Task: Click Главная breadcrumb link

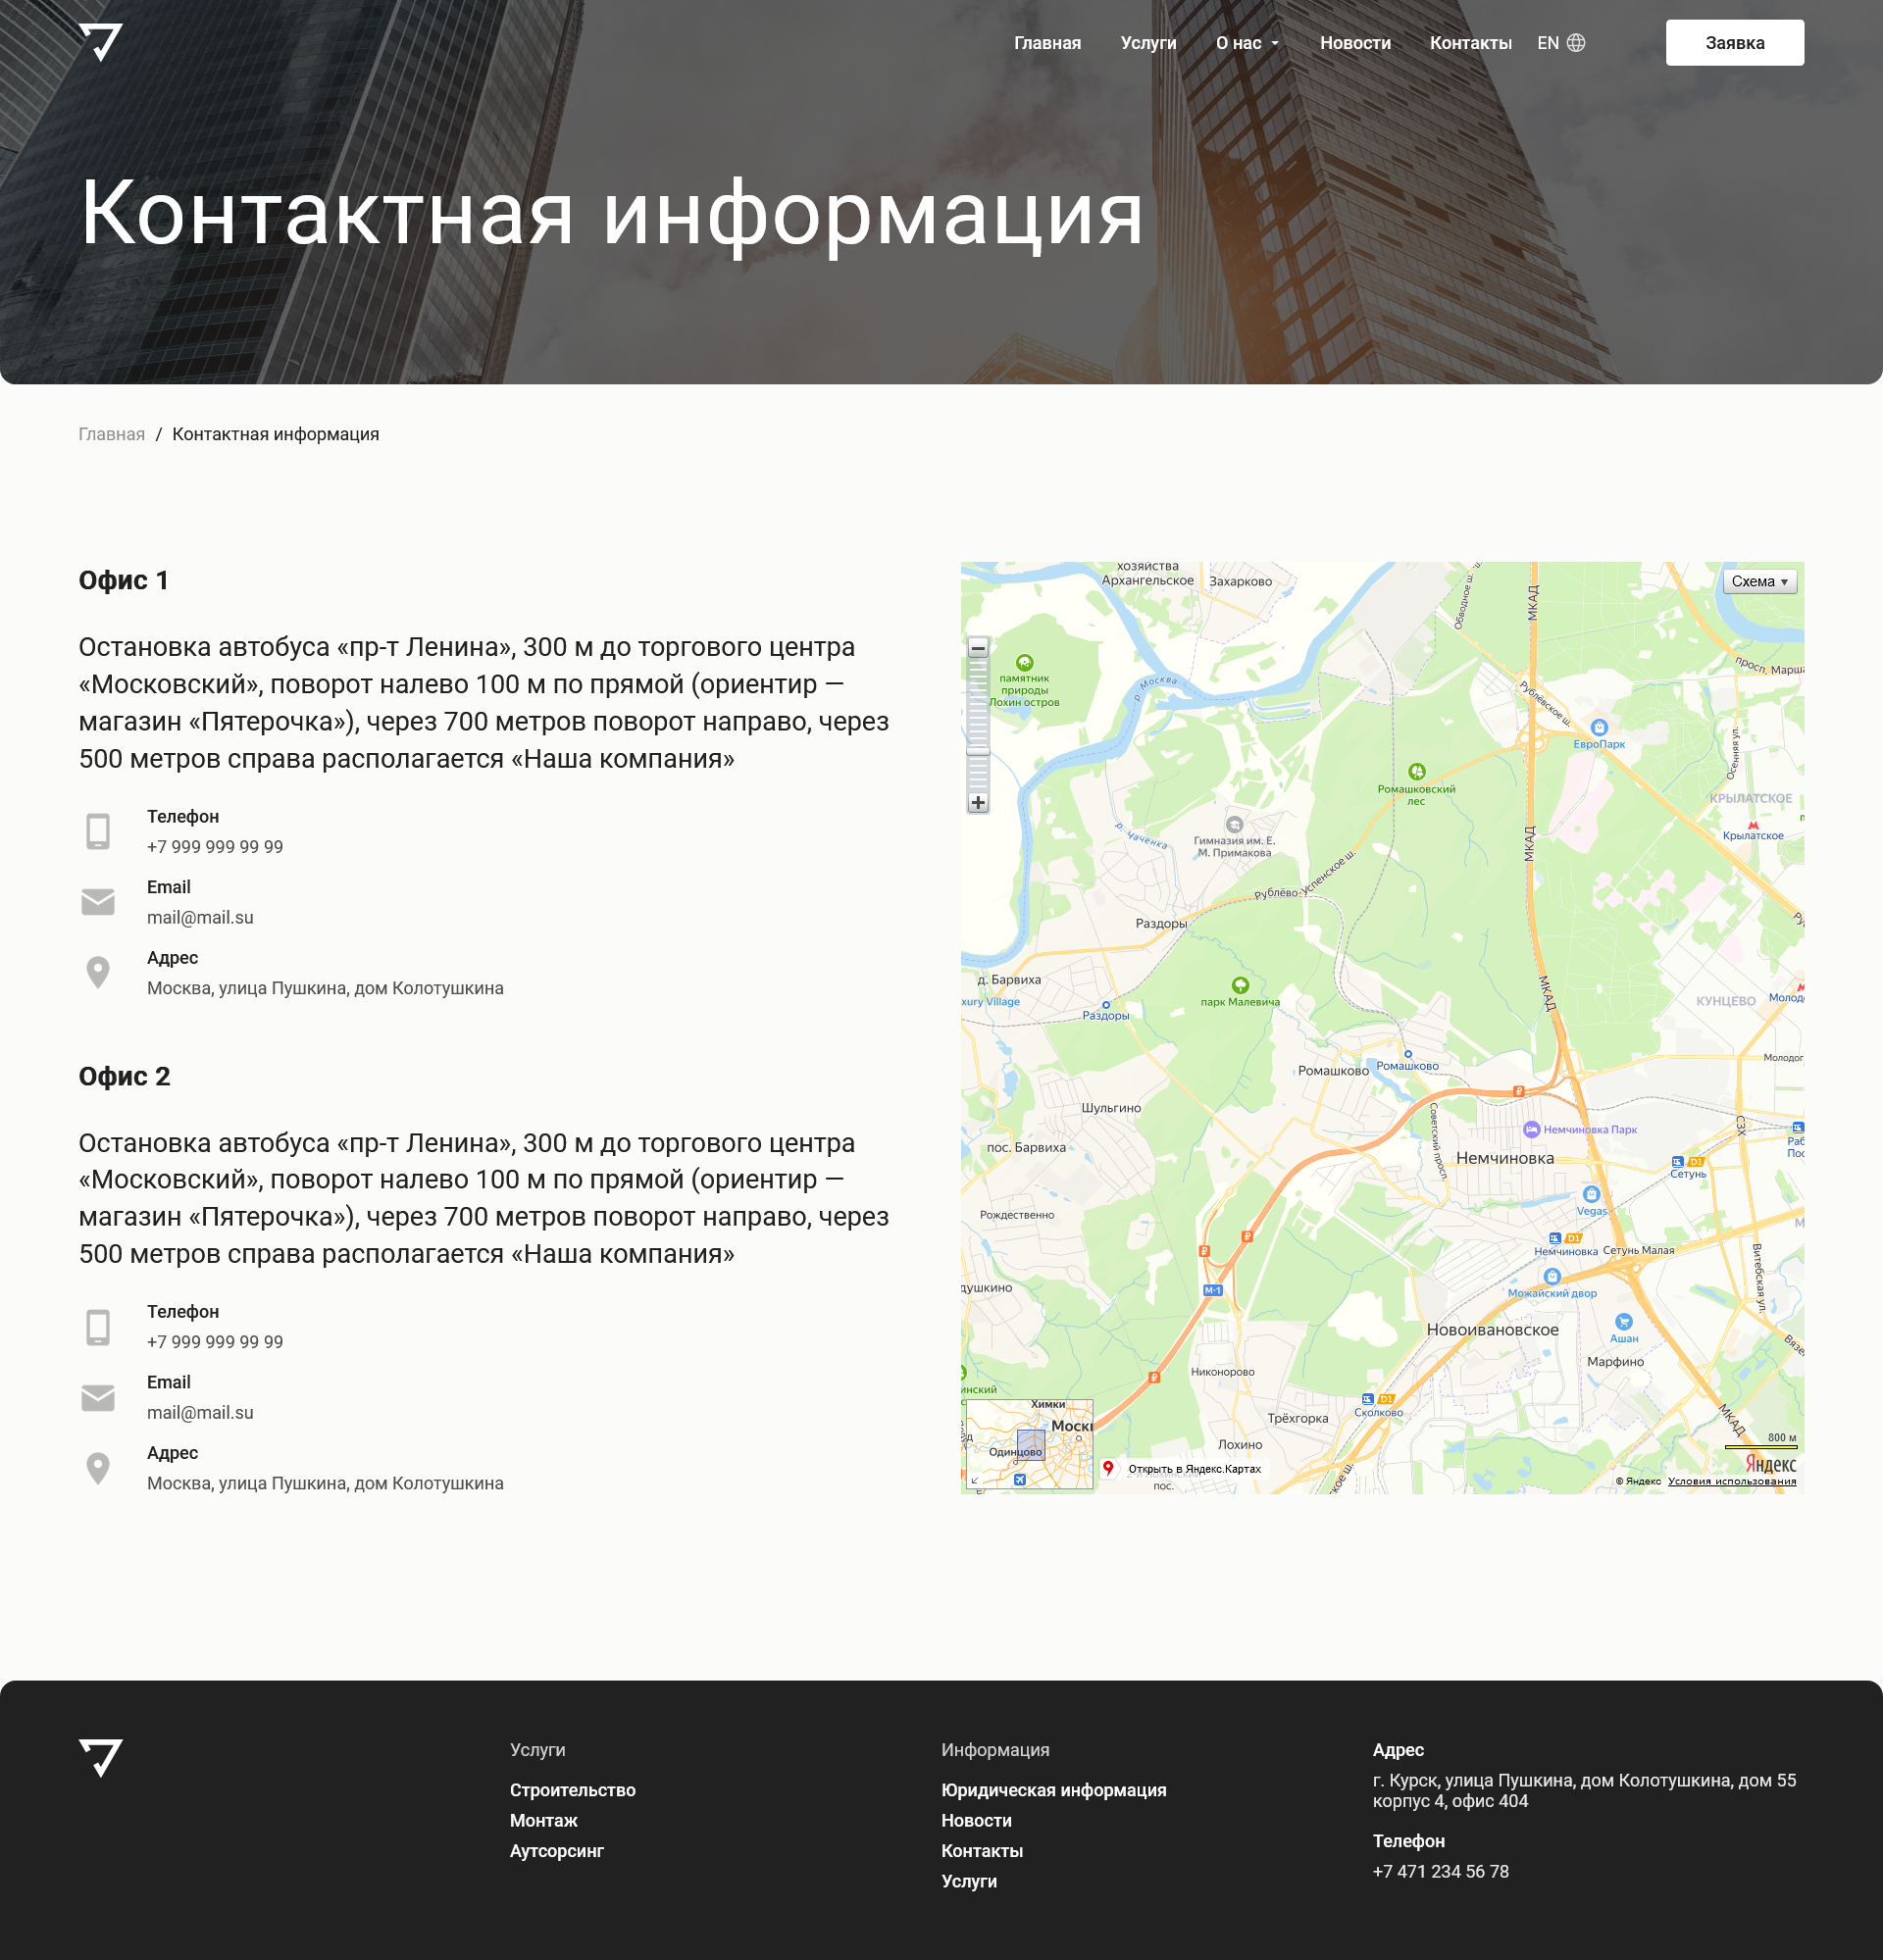Action: [x=112, y=434]
